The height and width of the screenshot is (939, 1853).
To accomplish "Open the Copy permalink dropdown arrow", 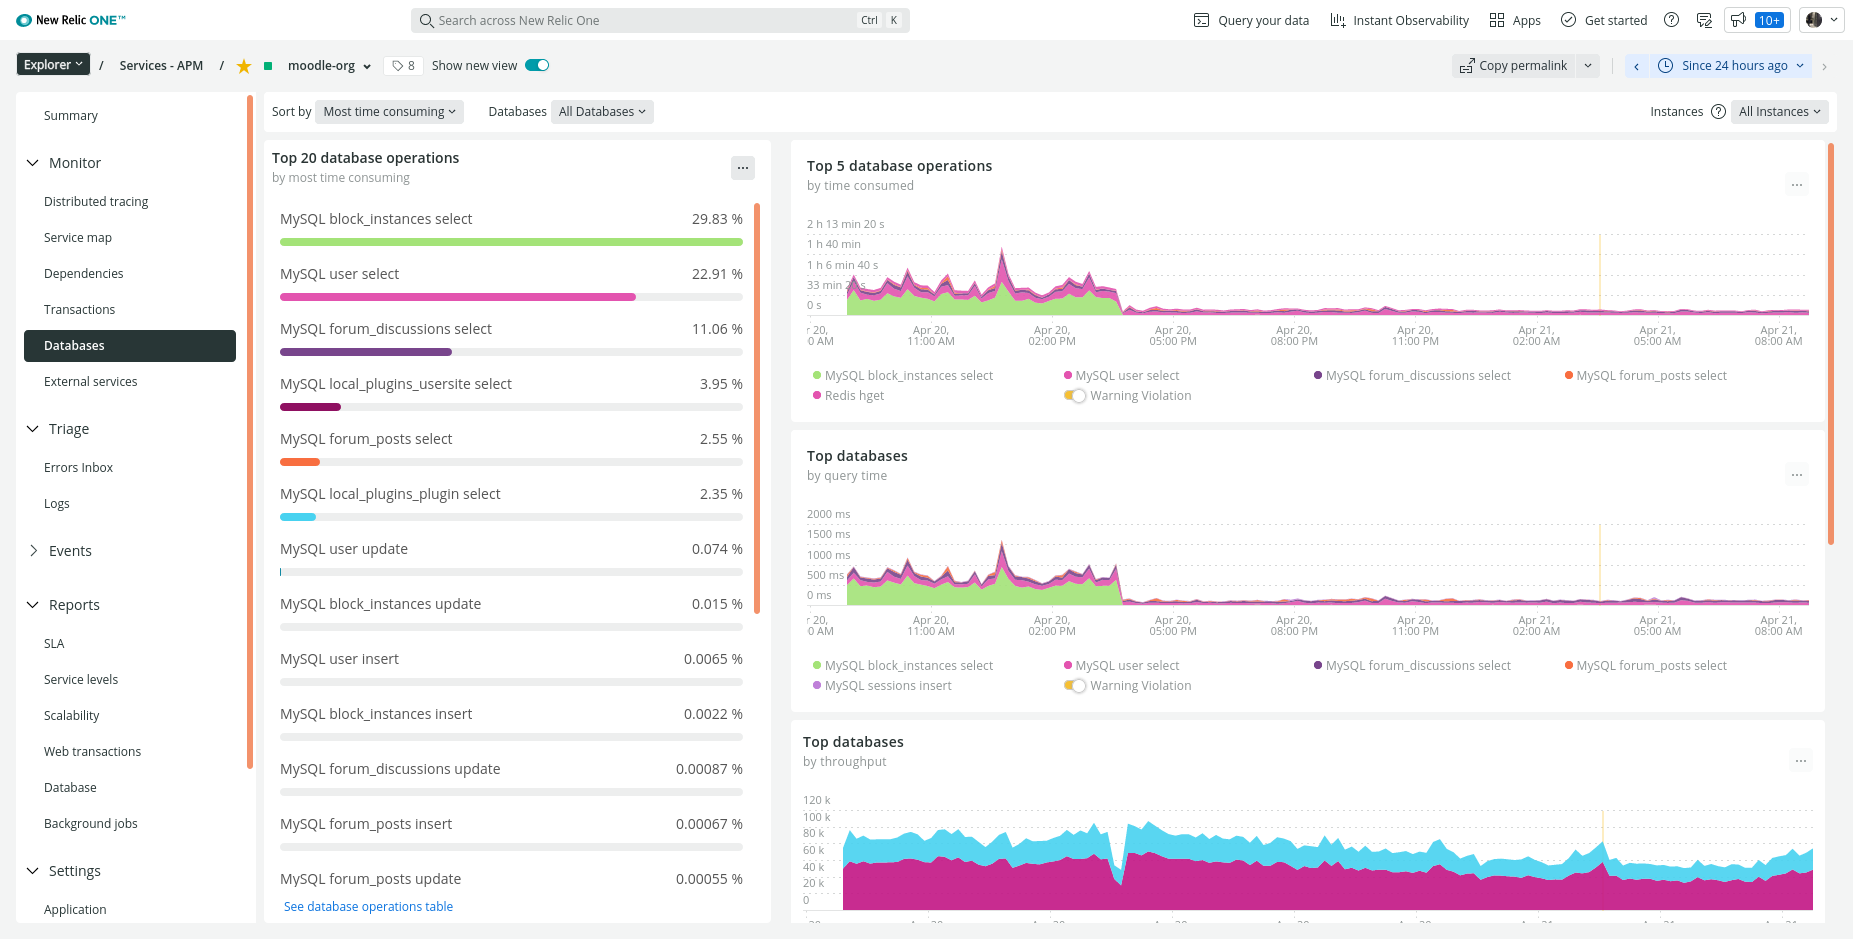I will 1588,66.
